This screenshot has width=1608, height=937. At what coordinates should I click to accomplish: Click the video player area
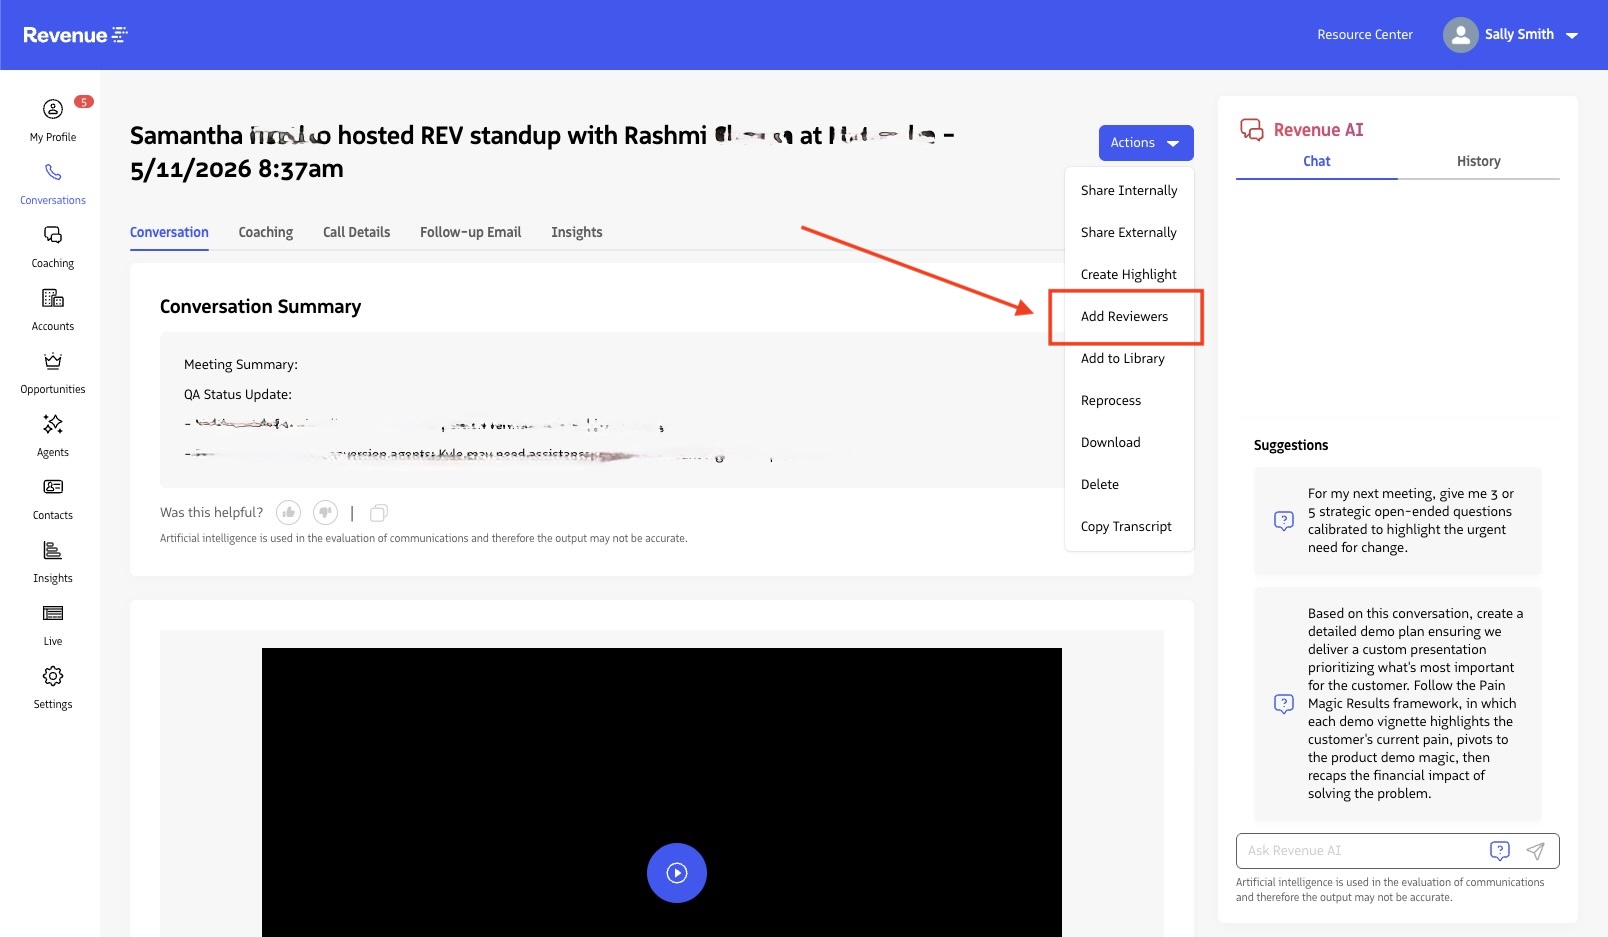[662, 792]
